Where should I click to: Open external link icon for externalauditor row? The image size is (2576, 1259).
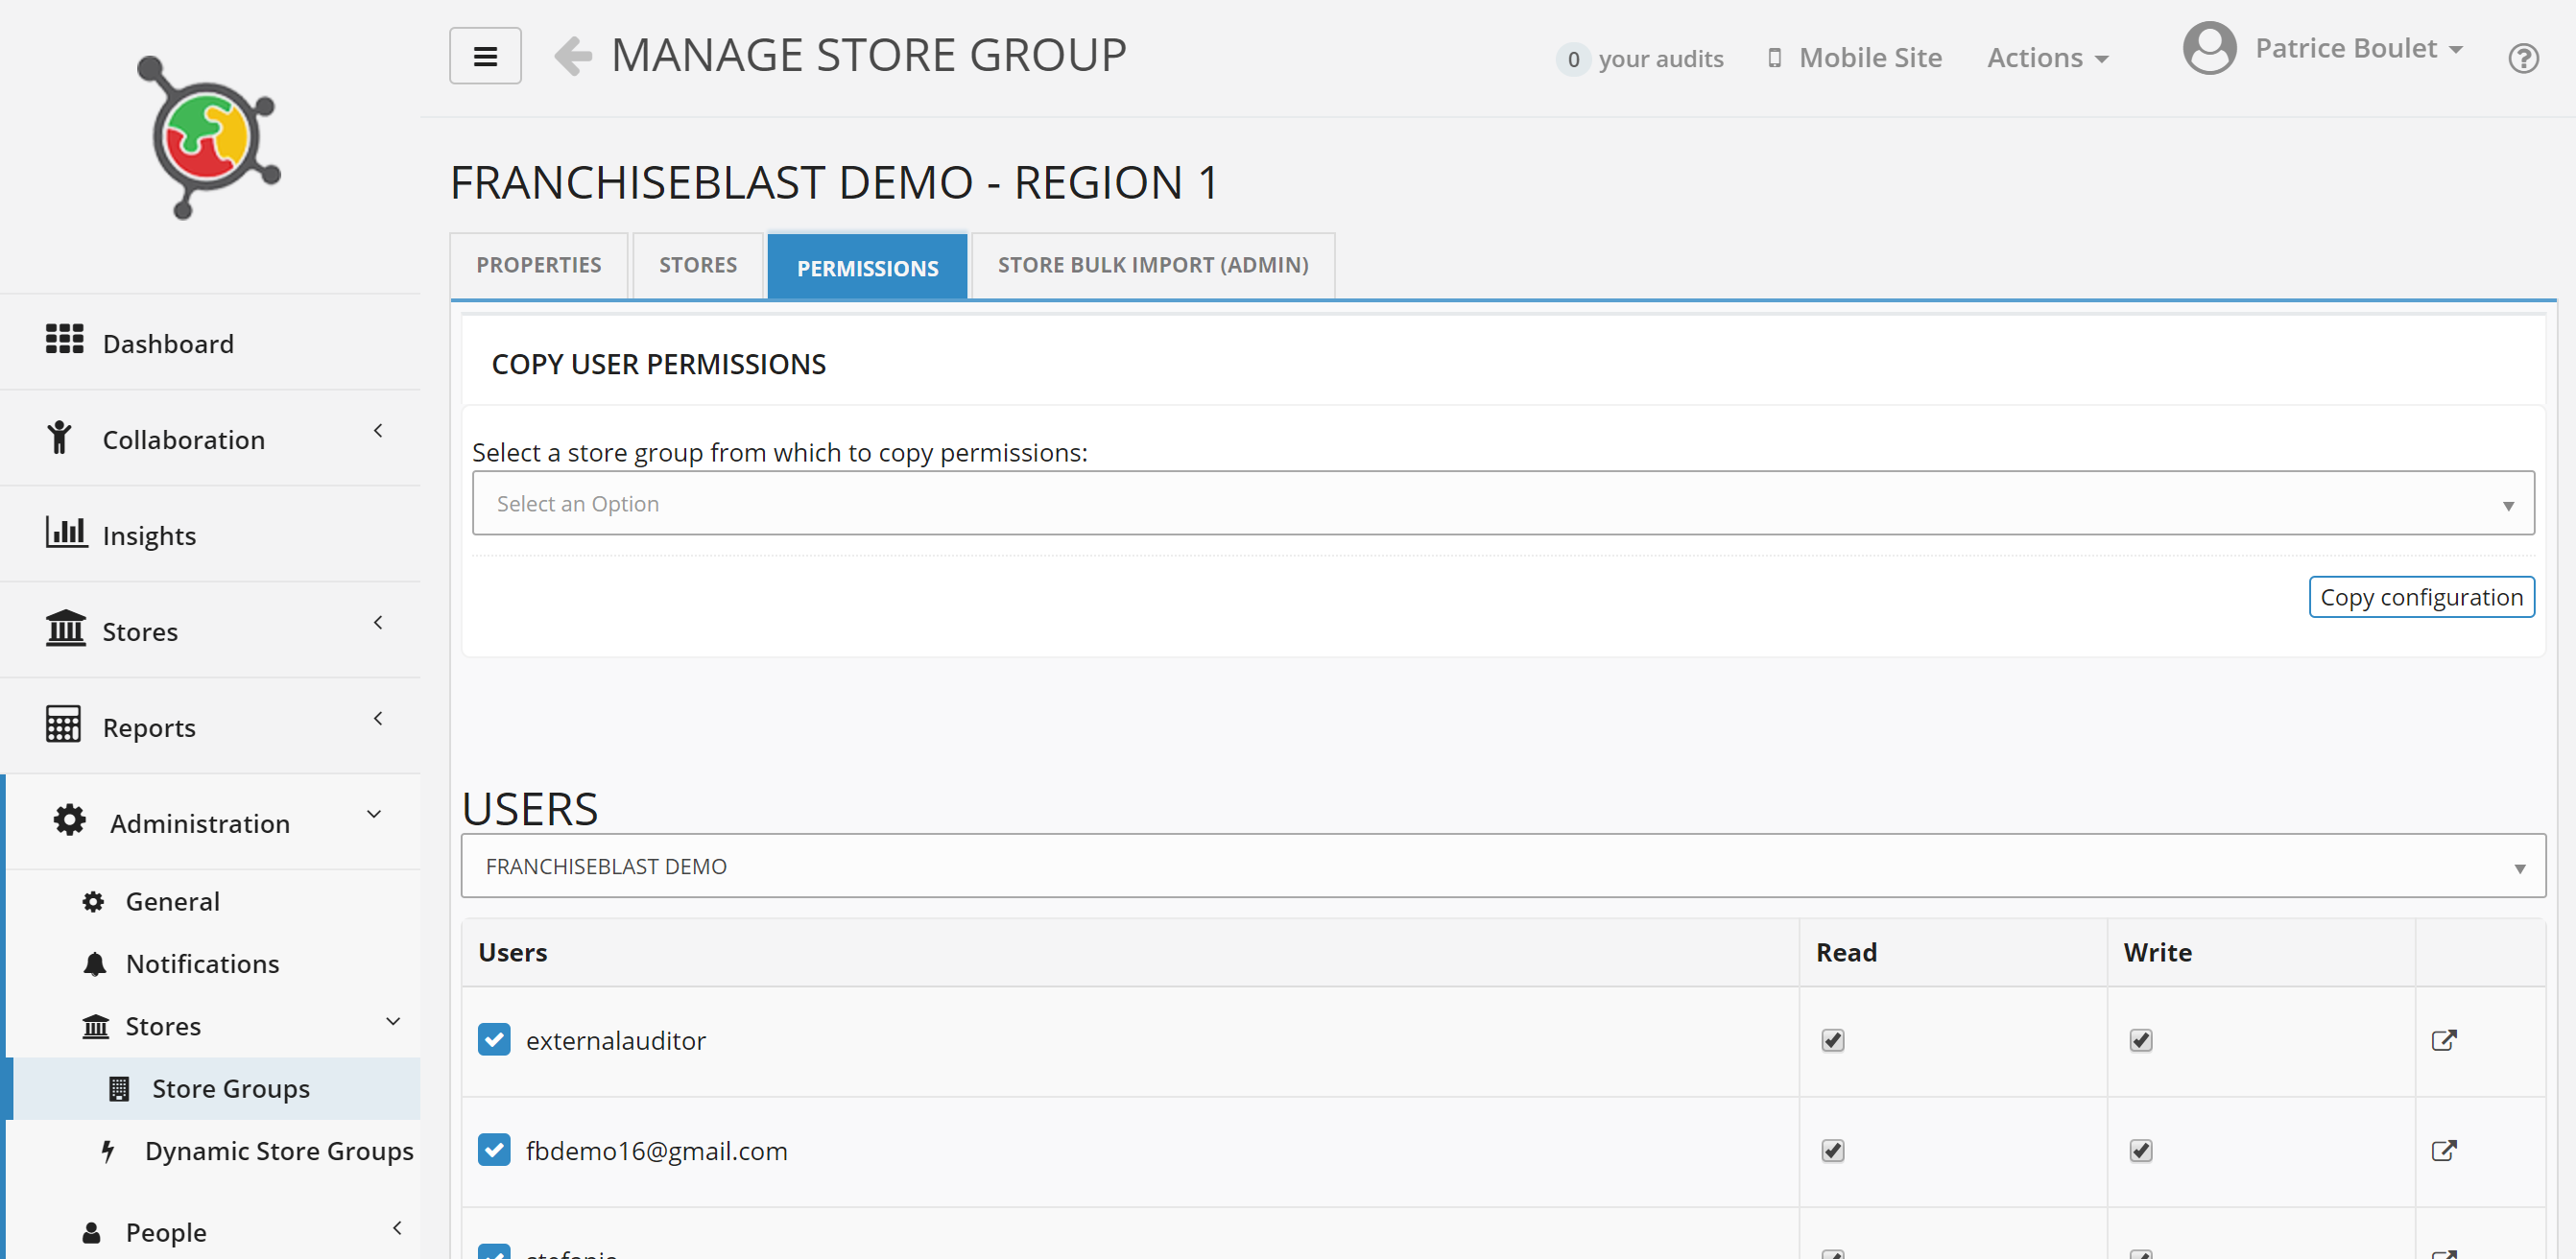tap(2443, 1040)
